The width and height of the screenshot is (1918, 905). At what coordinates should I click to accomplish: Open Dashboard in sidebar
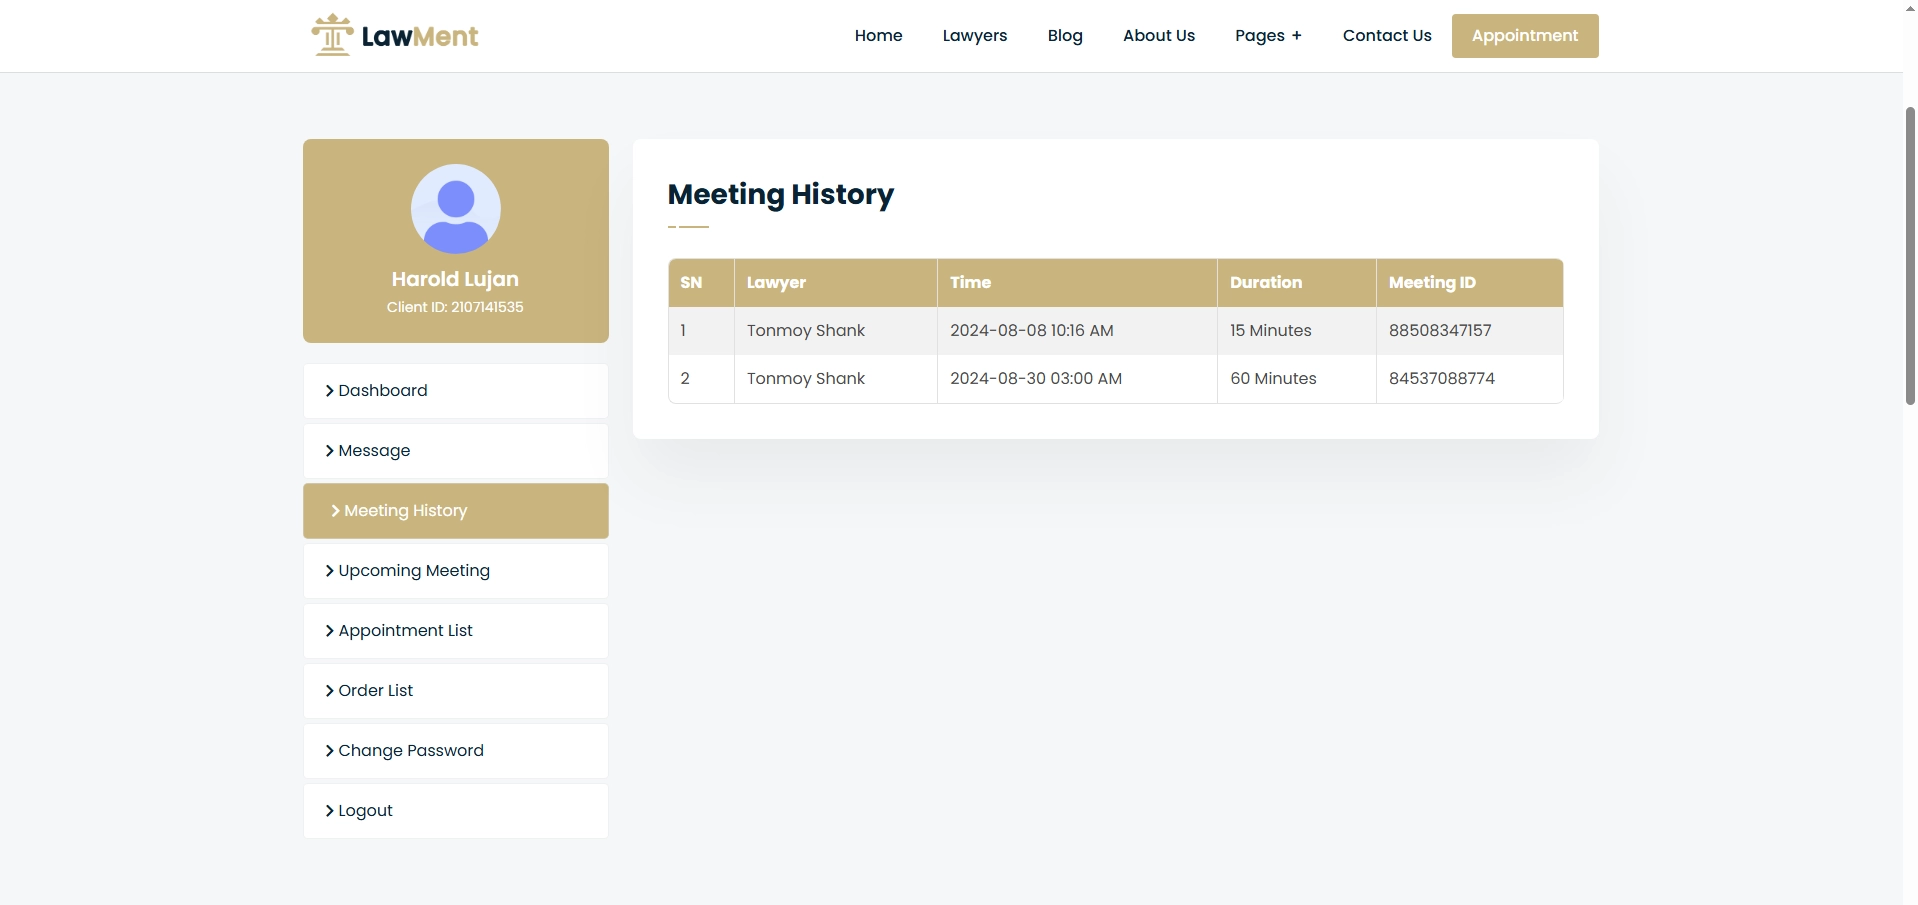pos(455,391)
